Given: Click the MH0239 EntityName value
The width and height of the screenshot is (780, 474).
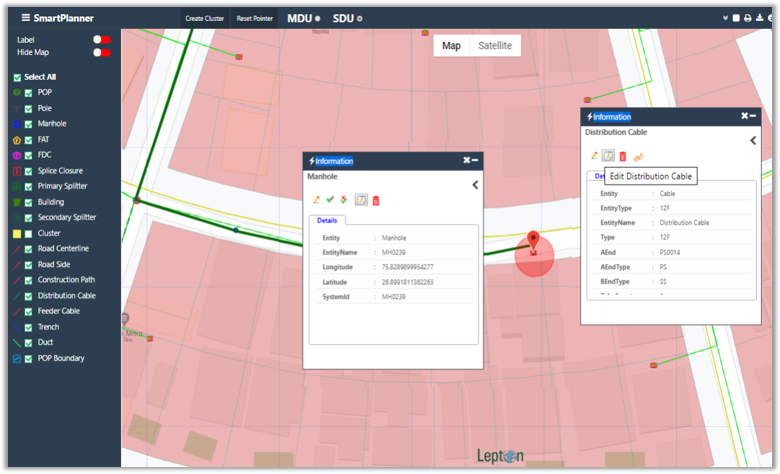Looking at the screenshot, I should tap(393, 252).
